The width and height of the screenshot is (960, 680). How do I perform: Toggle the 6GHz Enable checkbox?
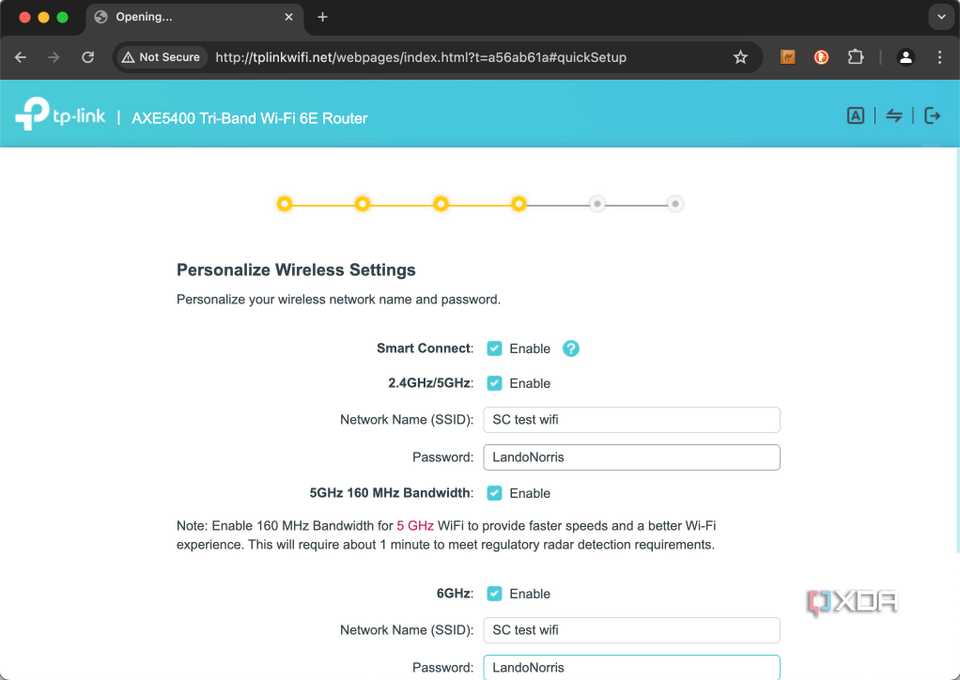pos(494,593)
